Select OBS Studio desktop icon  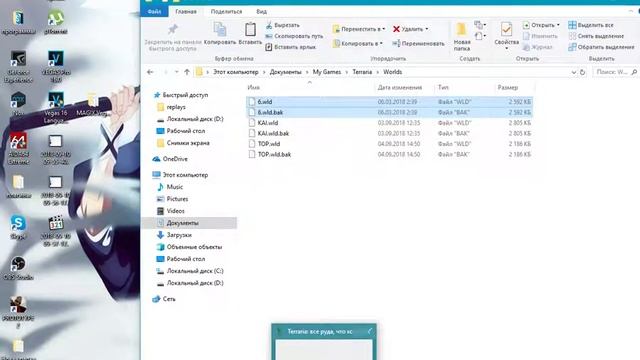tap(18, 268)
